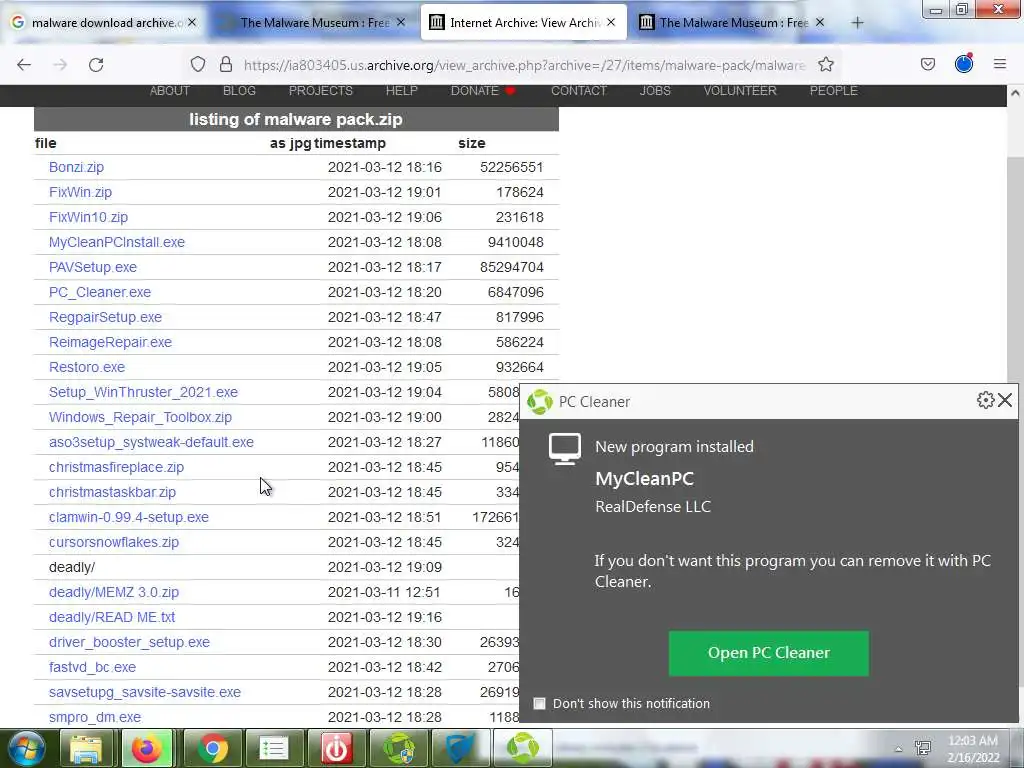Open the VOLUNTEER nav item
Image resolution: width=1024 pixels, height=768 pixels.
click(x=740, y=91)
